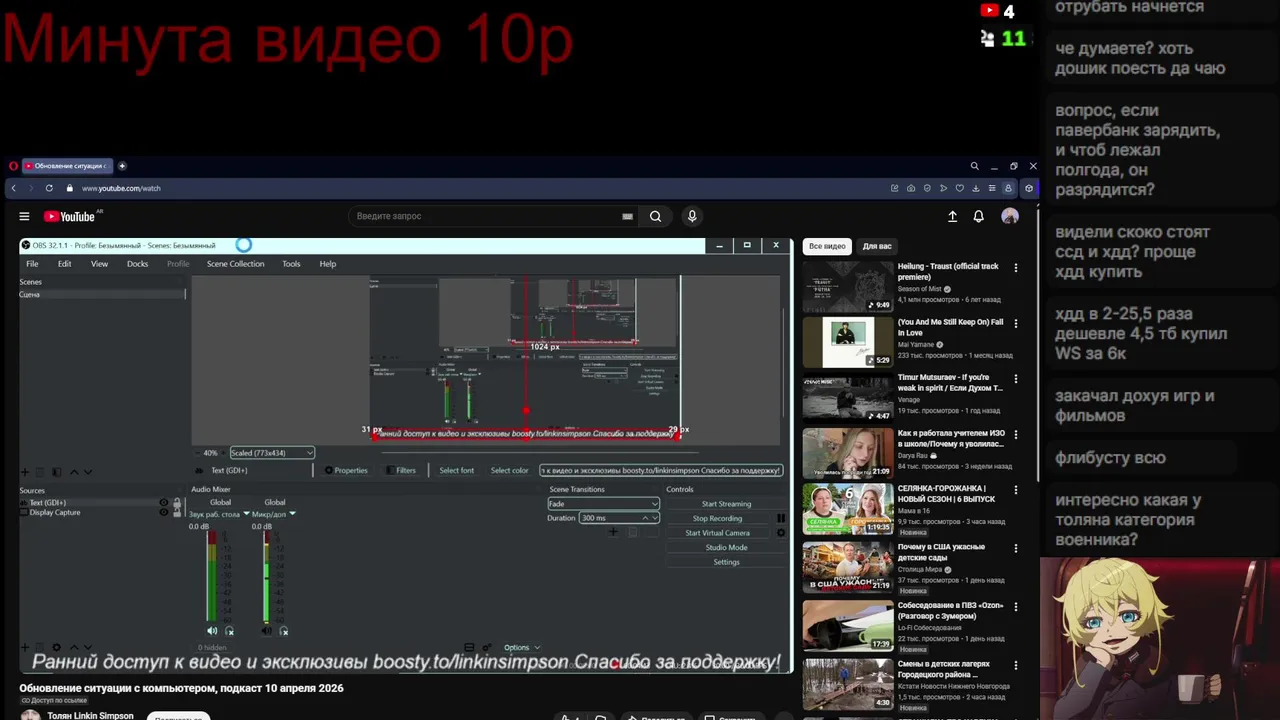Click Start Virtual Camera

tap(717, 533)
